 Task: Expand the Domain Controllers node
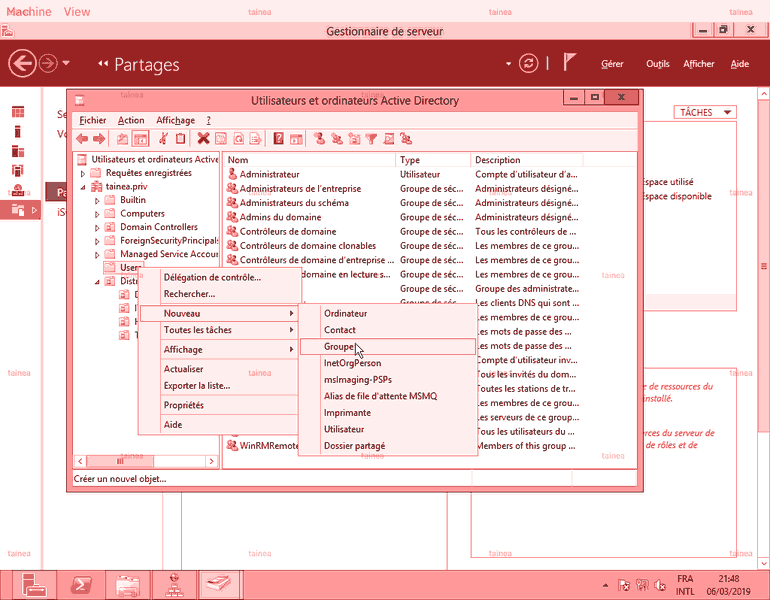[x=97, y=227]
